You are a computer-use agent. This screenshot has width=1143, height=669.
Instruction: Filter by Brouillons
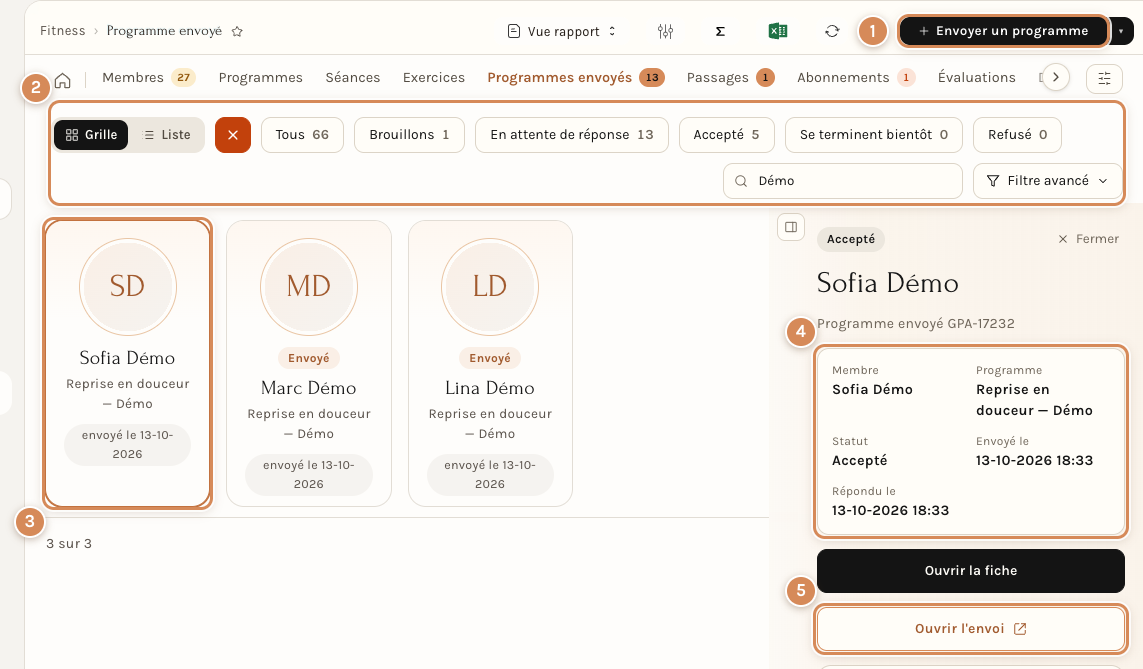409,135
